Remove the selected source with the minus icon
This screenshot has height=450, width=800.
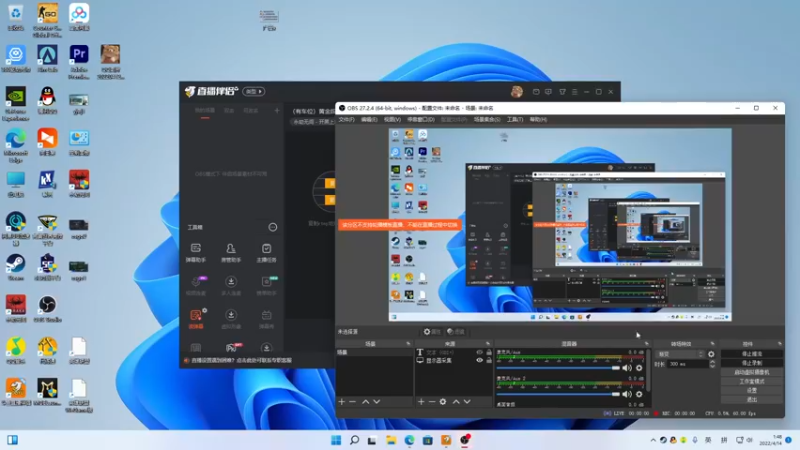point(432,402)
